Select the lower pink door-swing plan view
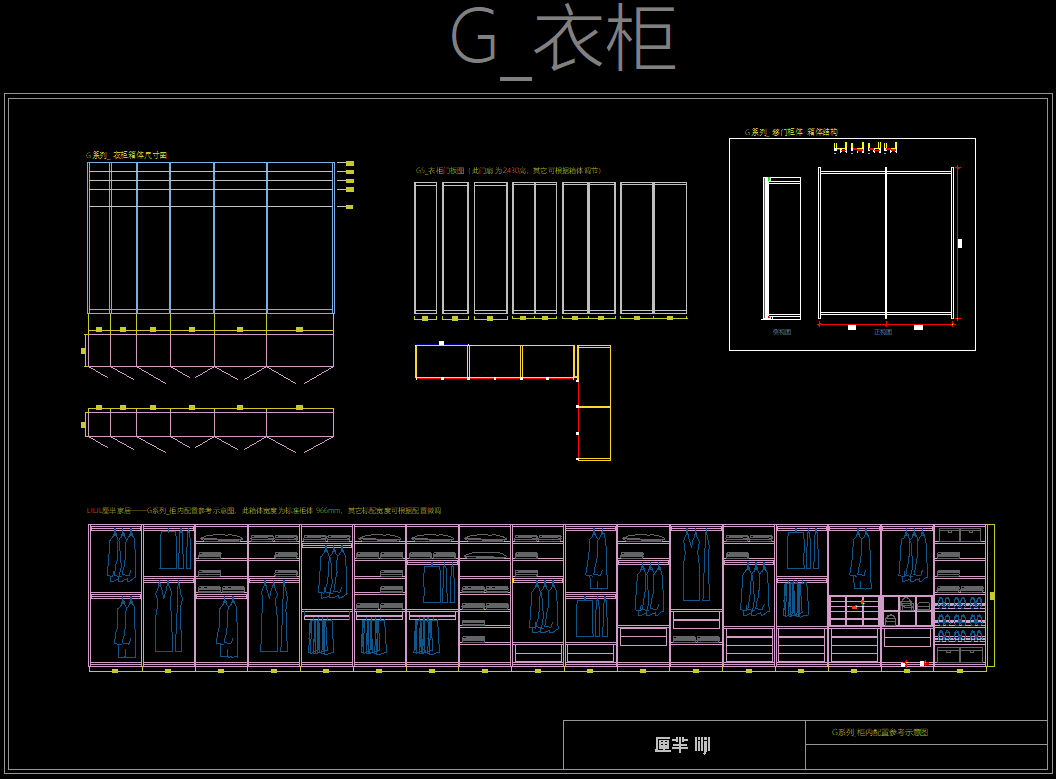1056x779 pixels. 210,424
